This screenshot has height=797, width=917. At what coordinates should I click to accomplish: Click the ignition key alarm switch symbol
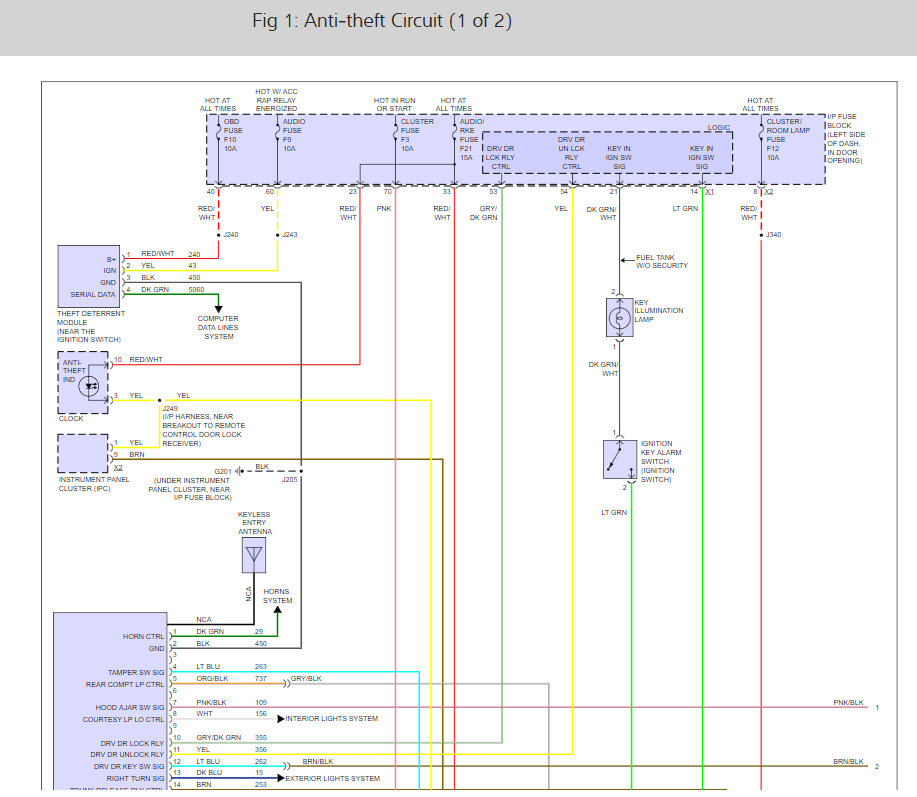[620, 460]
